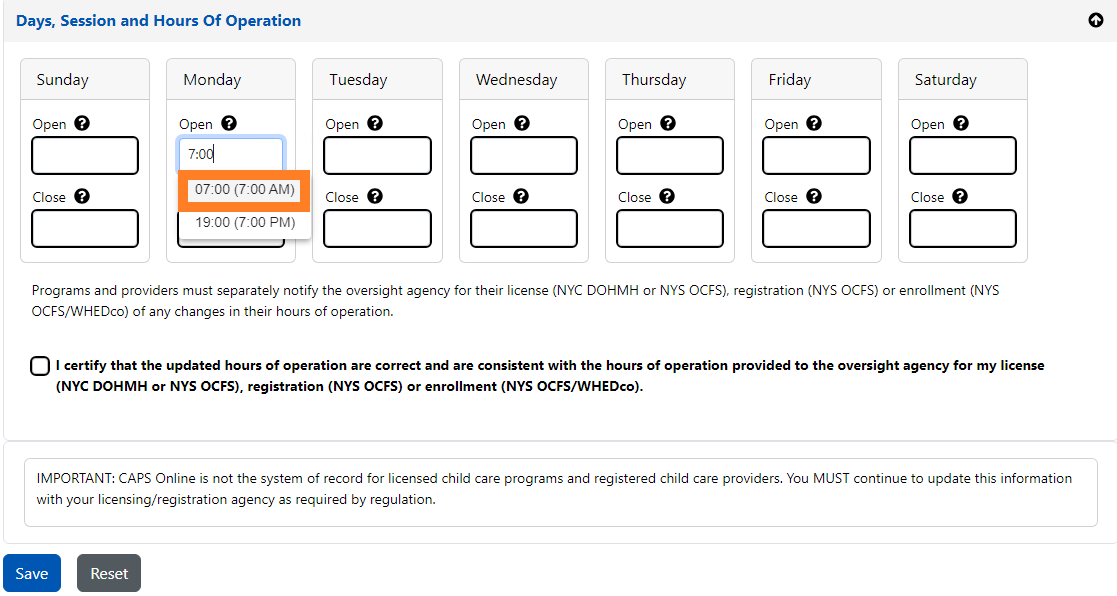Viewport: 1117px width, 596px height.
Task: Click the Tuesday Close time field
Action: (x=377, y=229)
